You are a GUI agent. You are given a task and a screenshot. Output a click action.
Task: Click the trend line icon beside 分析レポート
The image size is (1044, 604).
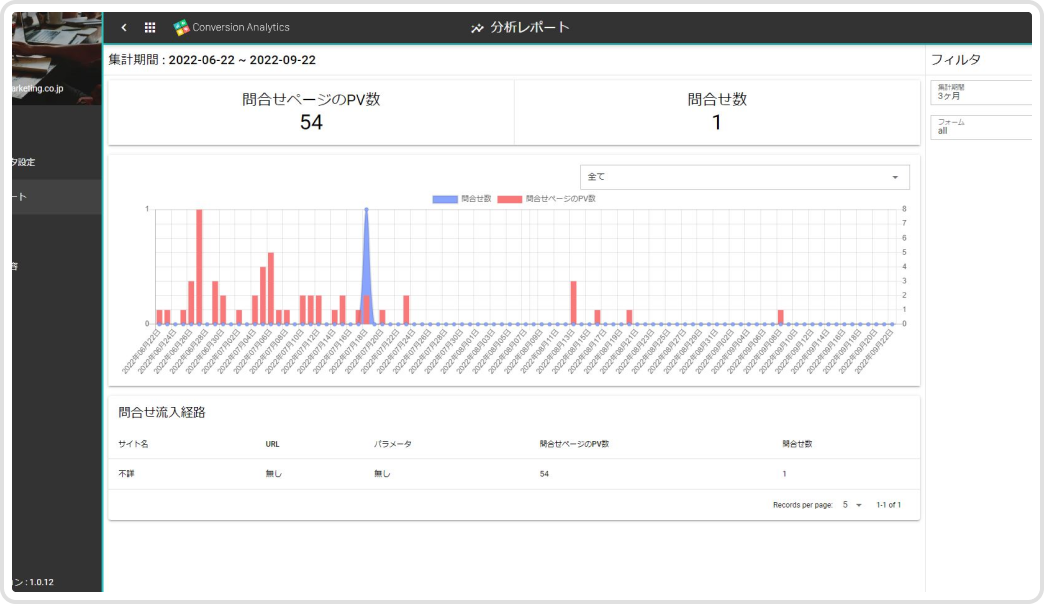(x=477, y=28)
